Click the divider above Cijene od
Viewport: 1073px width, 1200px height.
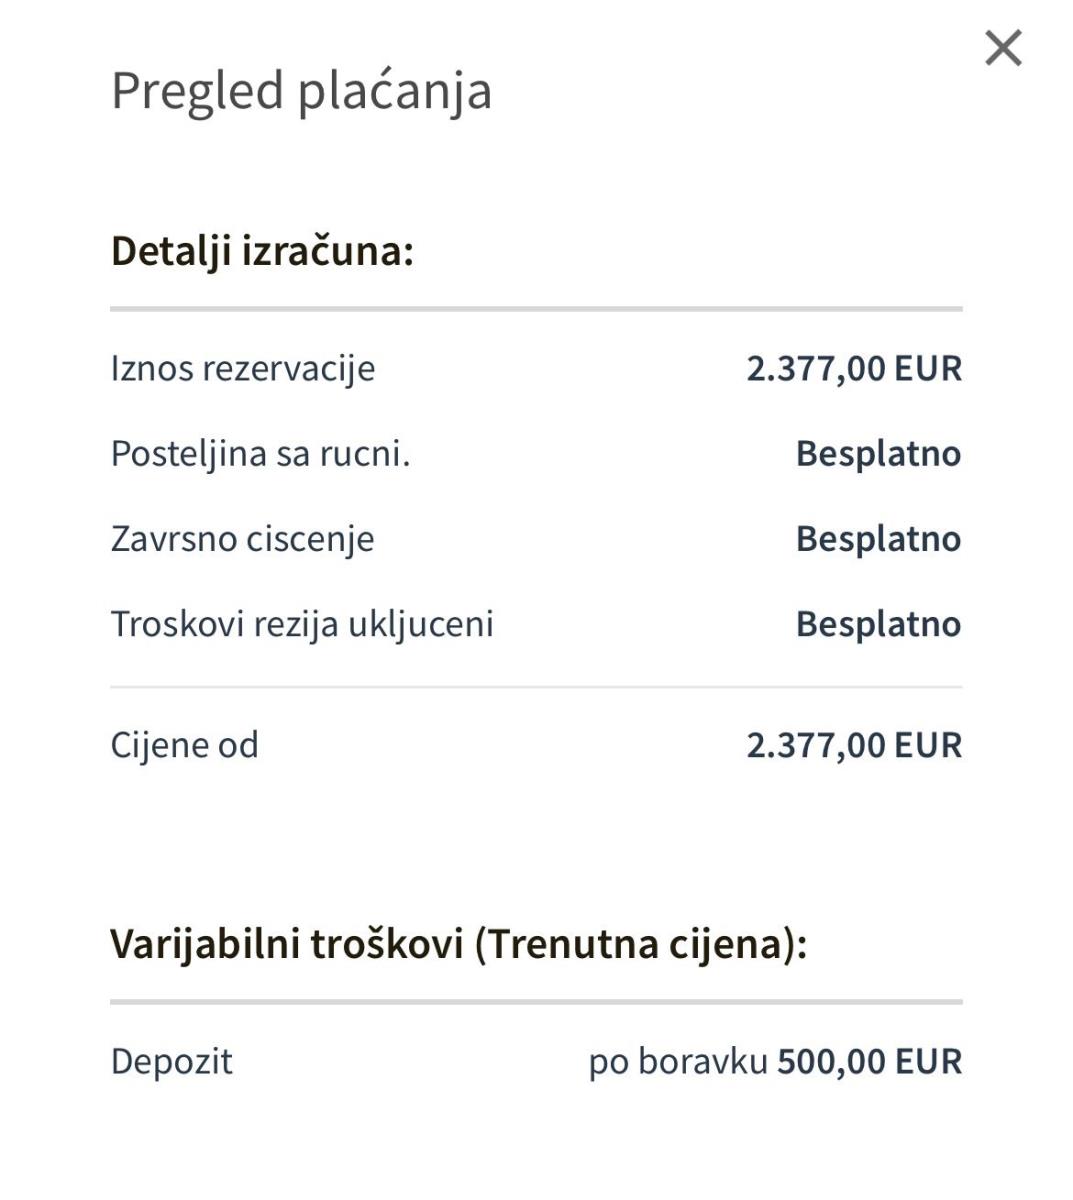coord(536,687)
